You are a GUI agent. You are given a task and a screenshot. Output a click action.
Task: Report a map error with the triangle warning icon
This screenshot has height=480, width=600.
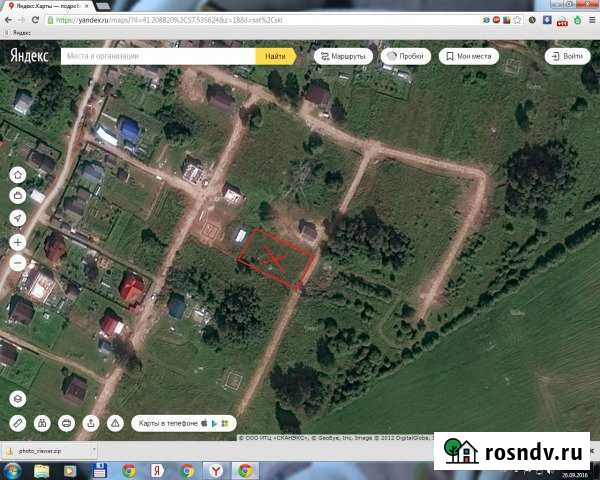(115, 423)
